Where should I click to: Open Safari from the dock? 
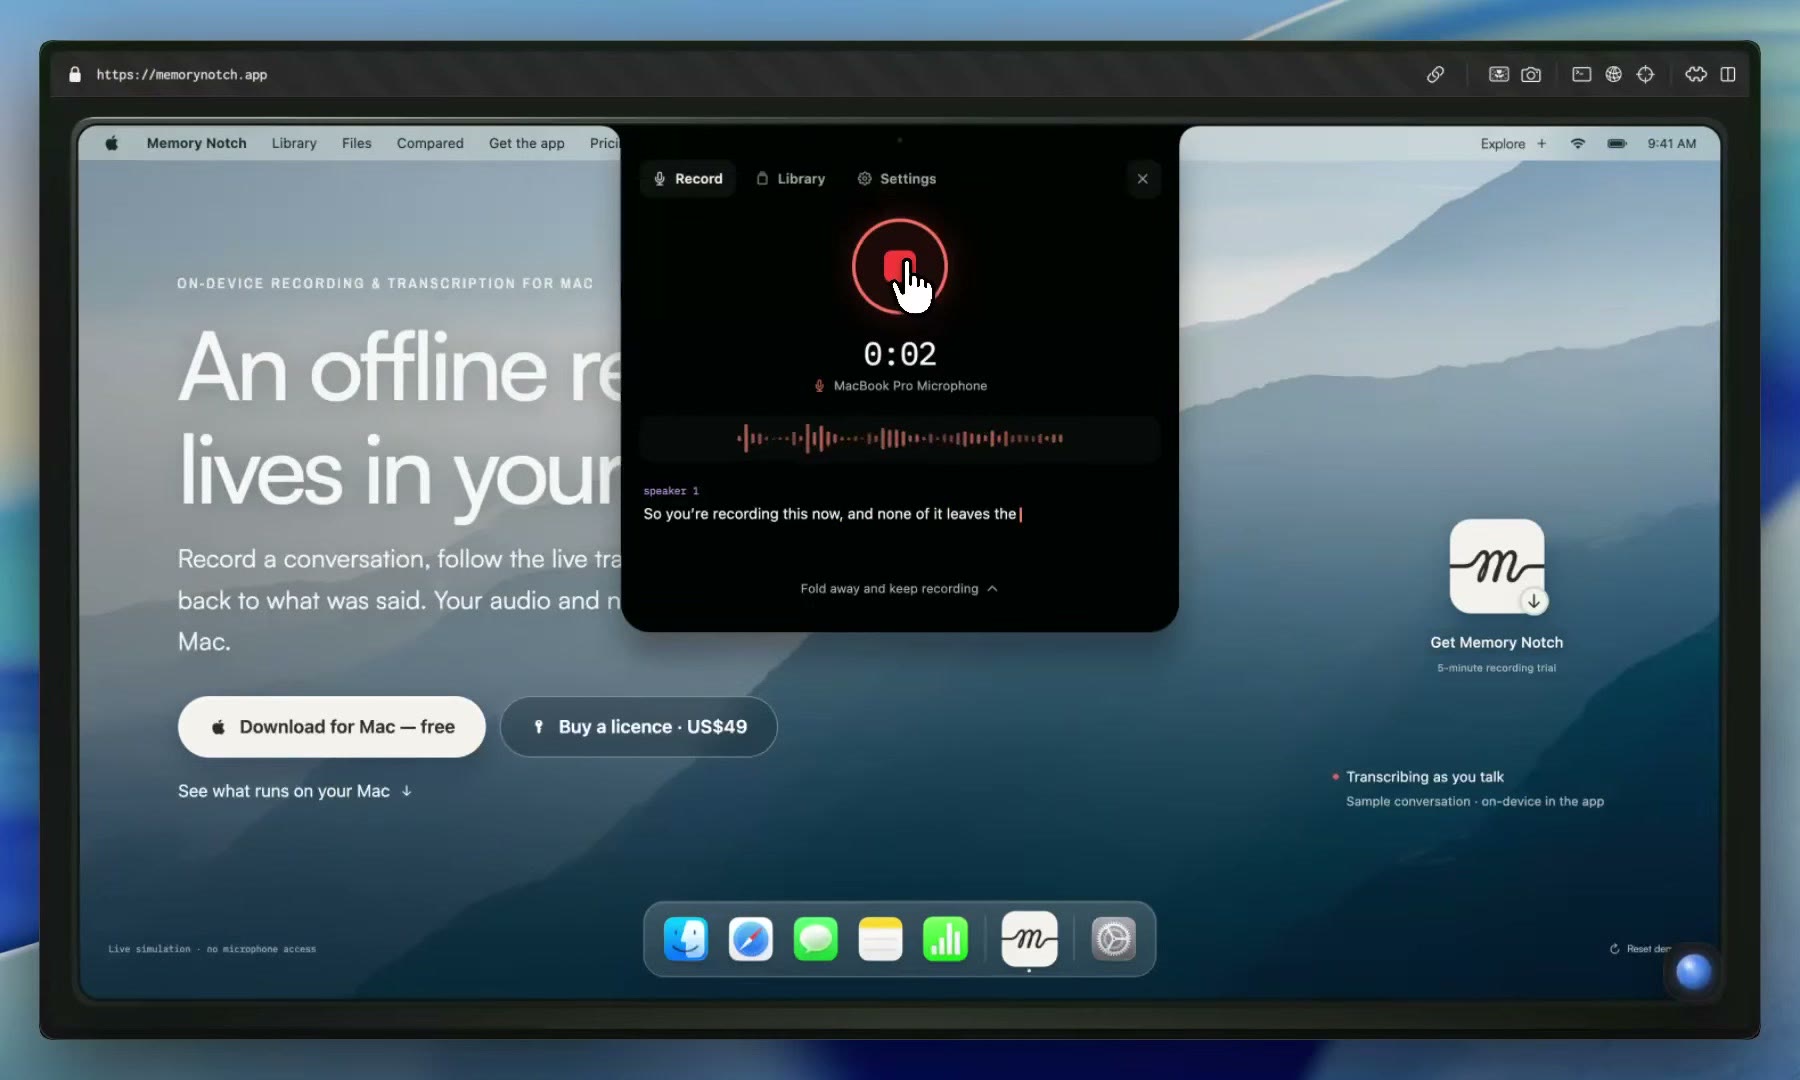click(x=751, y=939)
